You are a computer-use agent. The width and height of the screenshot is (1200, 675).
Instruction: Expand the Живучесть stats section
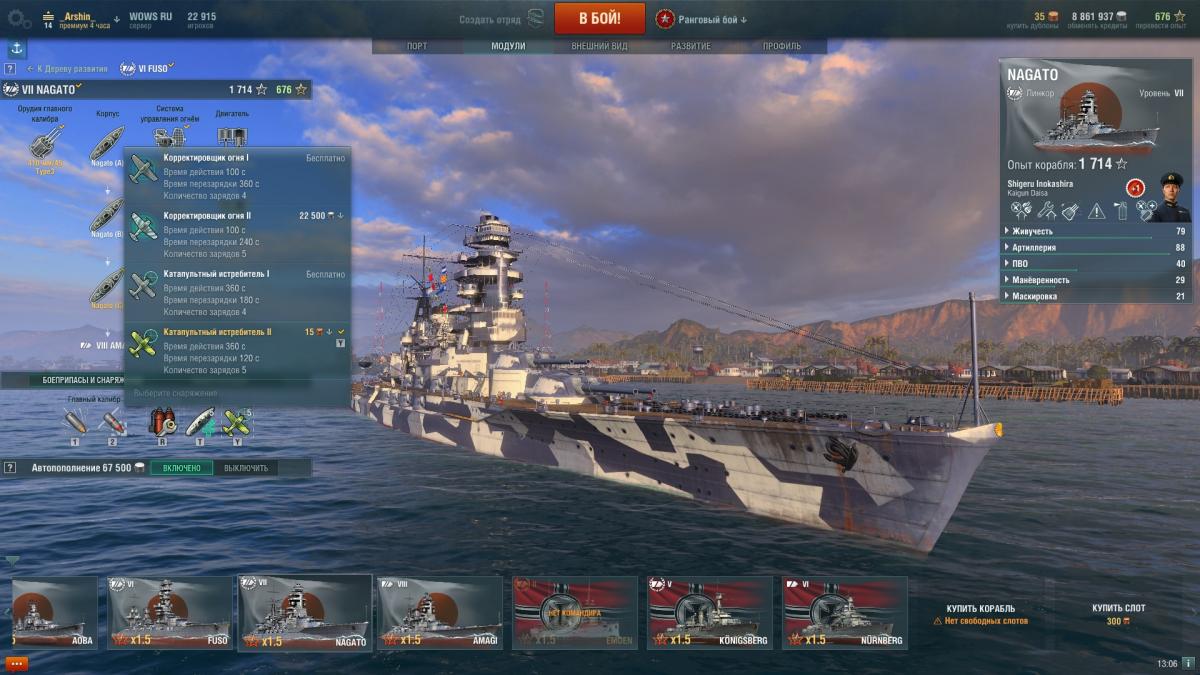[1096, 231]
